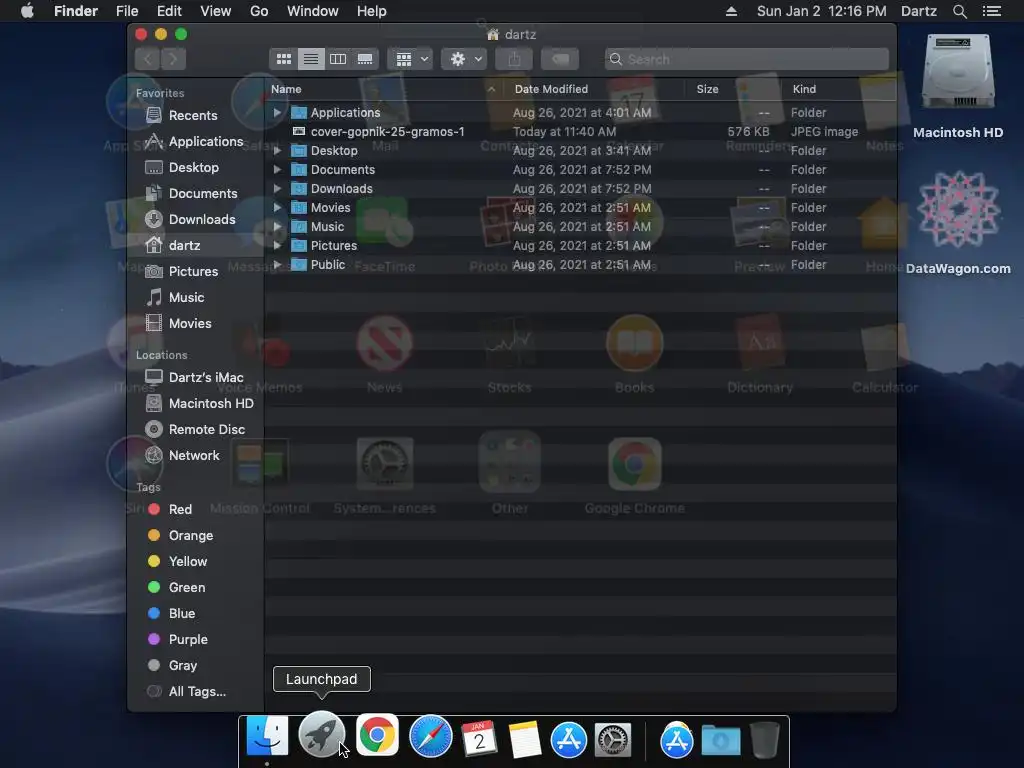Click the Share toolbar button
Image resolution: width=1024 pixels, height=768 pixels.
click(514, 59)
